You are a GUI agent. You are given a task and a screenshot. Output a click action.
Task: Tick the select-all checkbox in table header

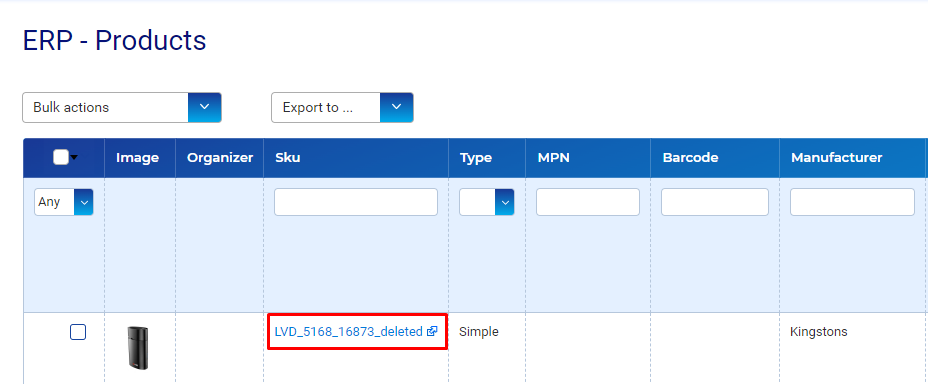tap(61, 157)
